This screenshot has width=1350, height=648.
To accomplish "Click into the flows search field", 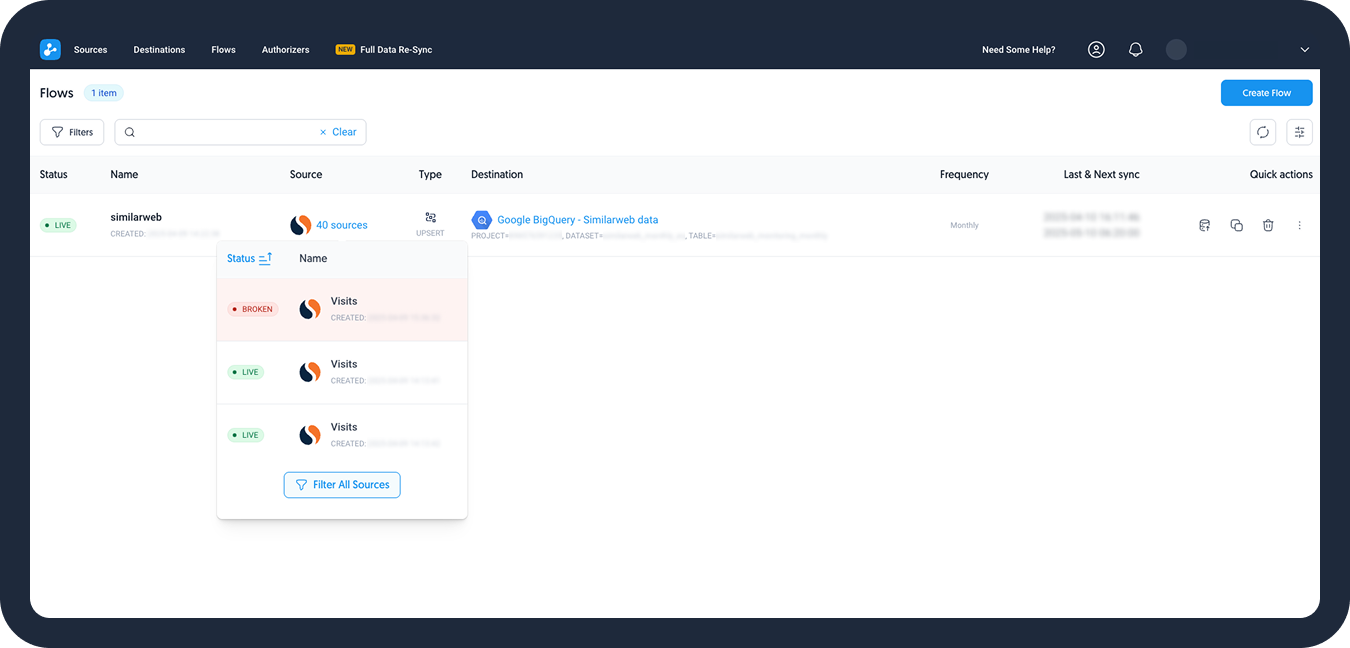I will tap(240, 132).
